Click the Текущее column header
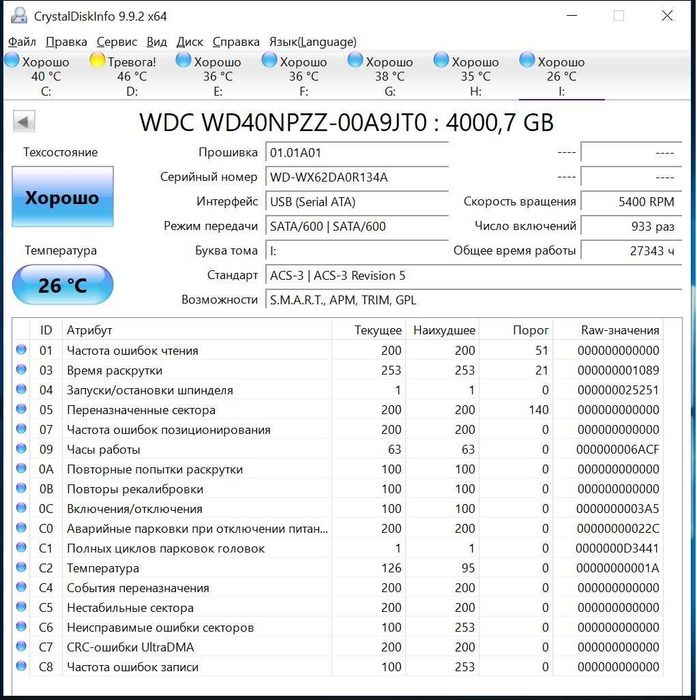This screenshot has height=700, width=697. (369, 330)
